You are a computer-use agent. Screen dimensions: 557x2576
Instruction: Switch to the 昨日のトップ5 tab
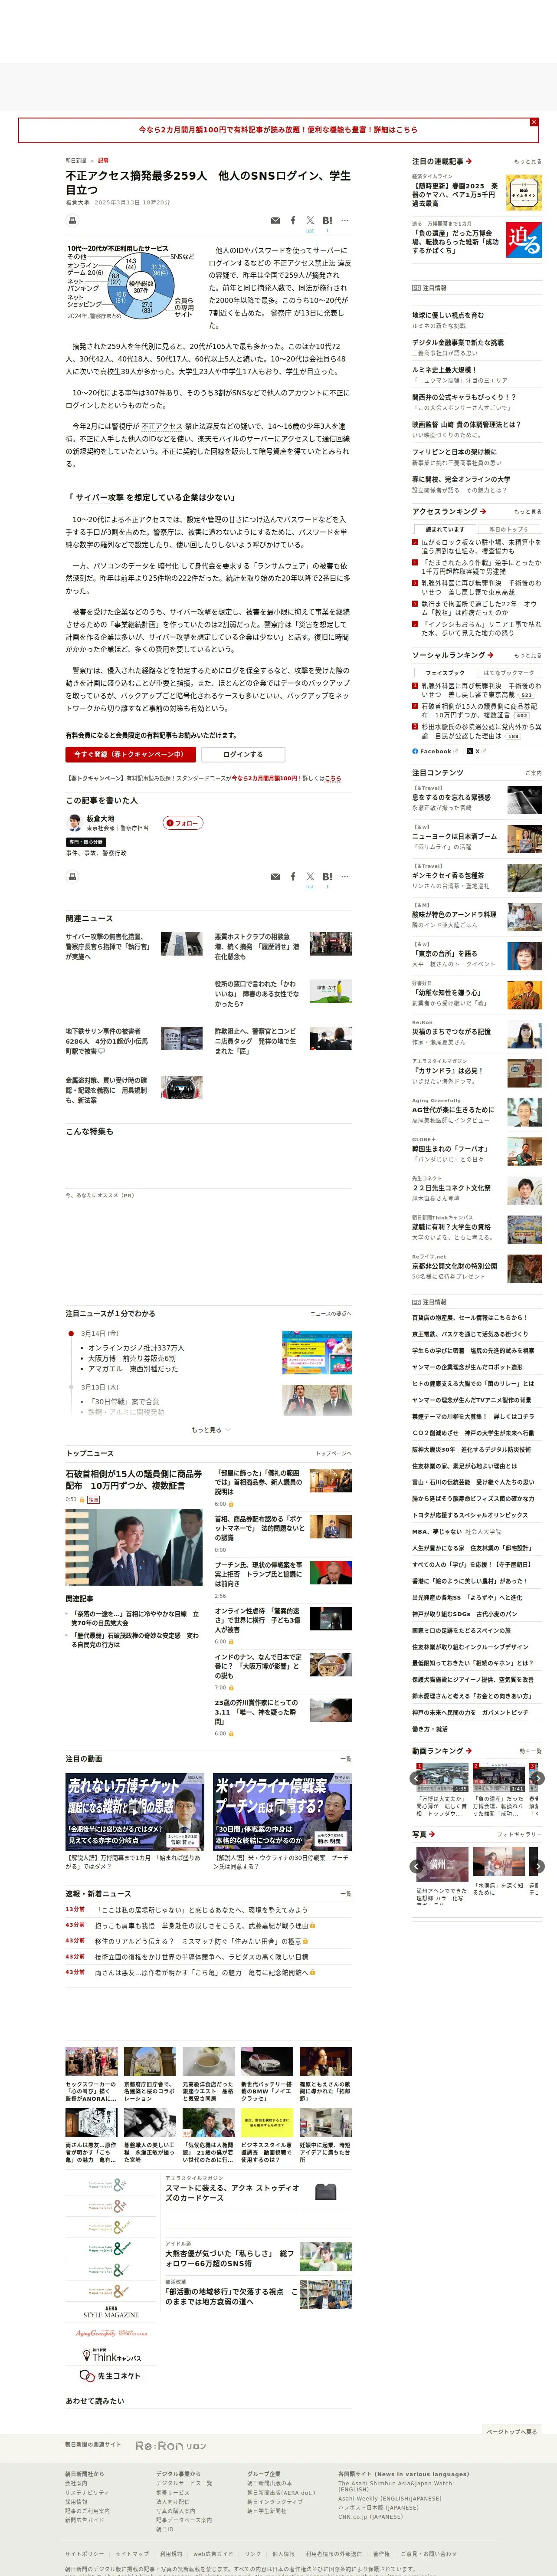[509, 529]
